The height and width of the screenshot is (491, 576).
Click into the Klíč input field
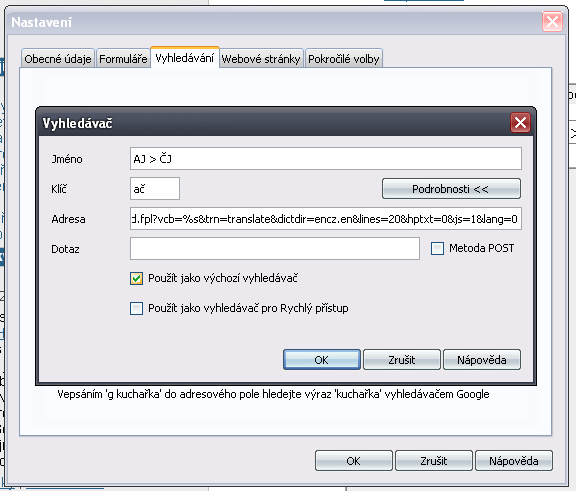(x=155, y=189)
